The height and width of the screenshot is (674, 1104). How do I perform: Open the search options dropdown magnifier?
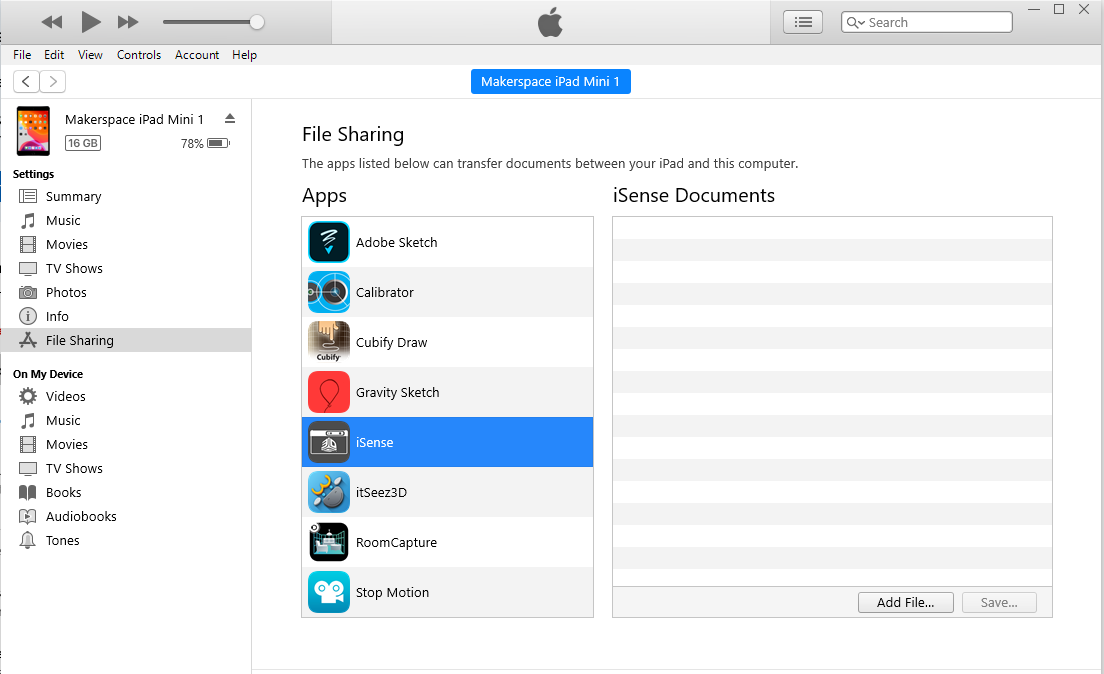855,22
